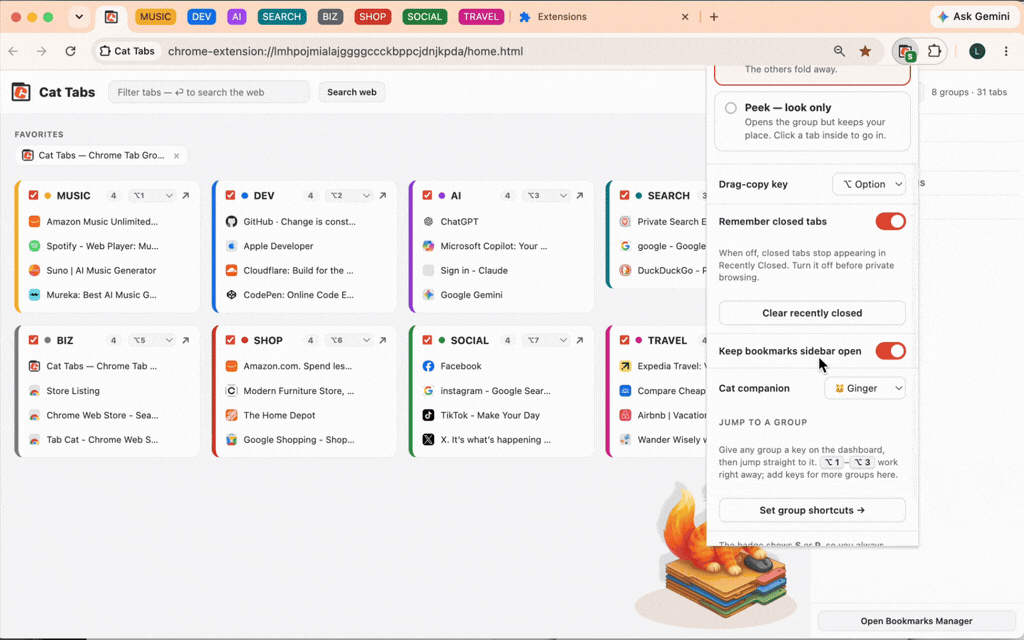This screenshot has height=640, width=1024.
Task: Click the bookmark star in address bar
Action: pyautogui.click(x=865, y=51)
